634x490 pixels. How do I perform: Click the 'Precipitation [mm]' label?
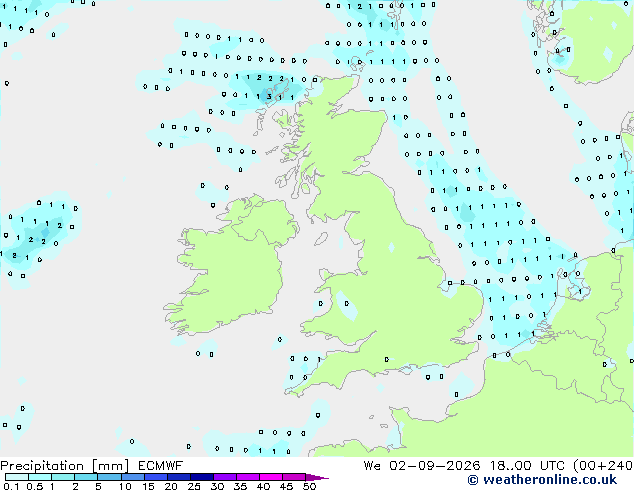(x=64, y=466)
